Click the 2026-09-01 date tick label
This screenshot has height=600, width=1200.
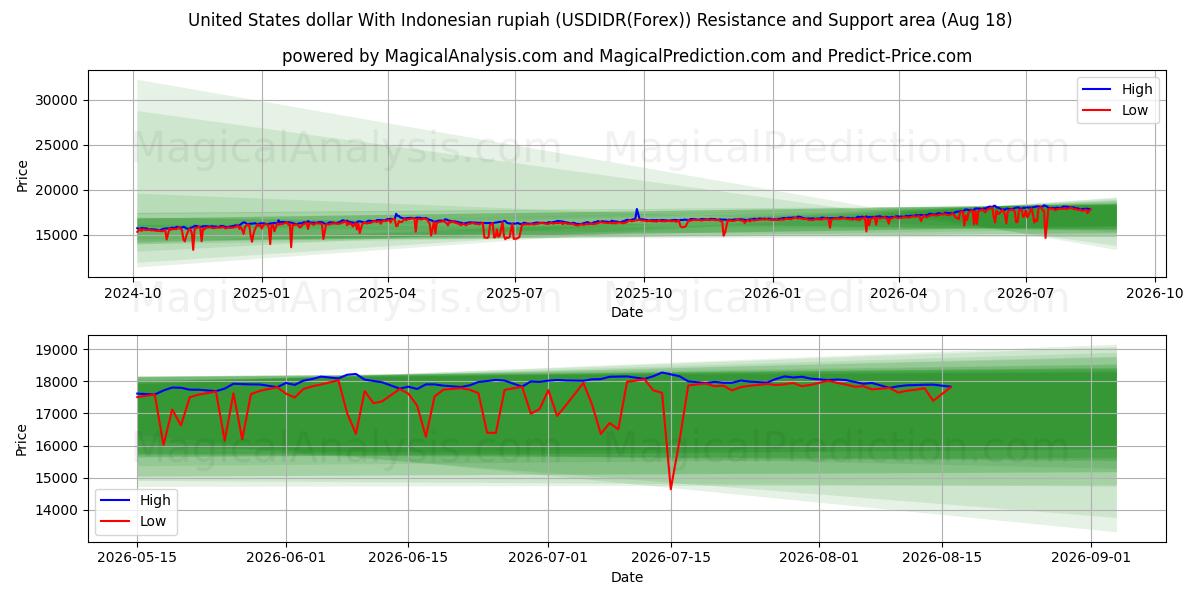coord(1090,559)
